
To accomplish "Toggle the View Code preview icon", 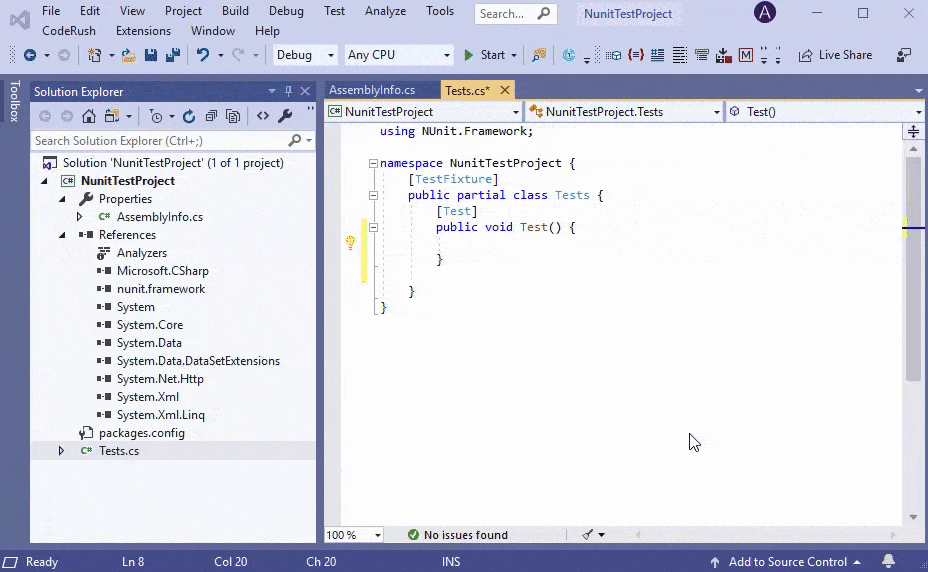I will coord(263,116).
